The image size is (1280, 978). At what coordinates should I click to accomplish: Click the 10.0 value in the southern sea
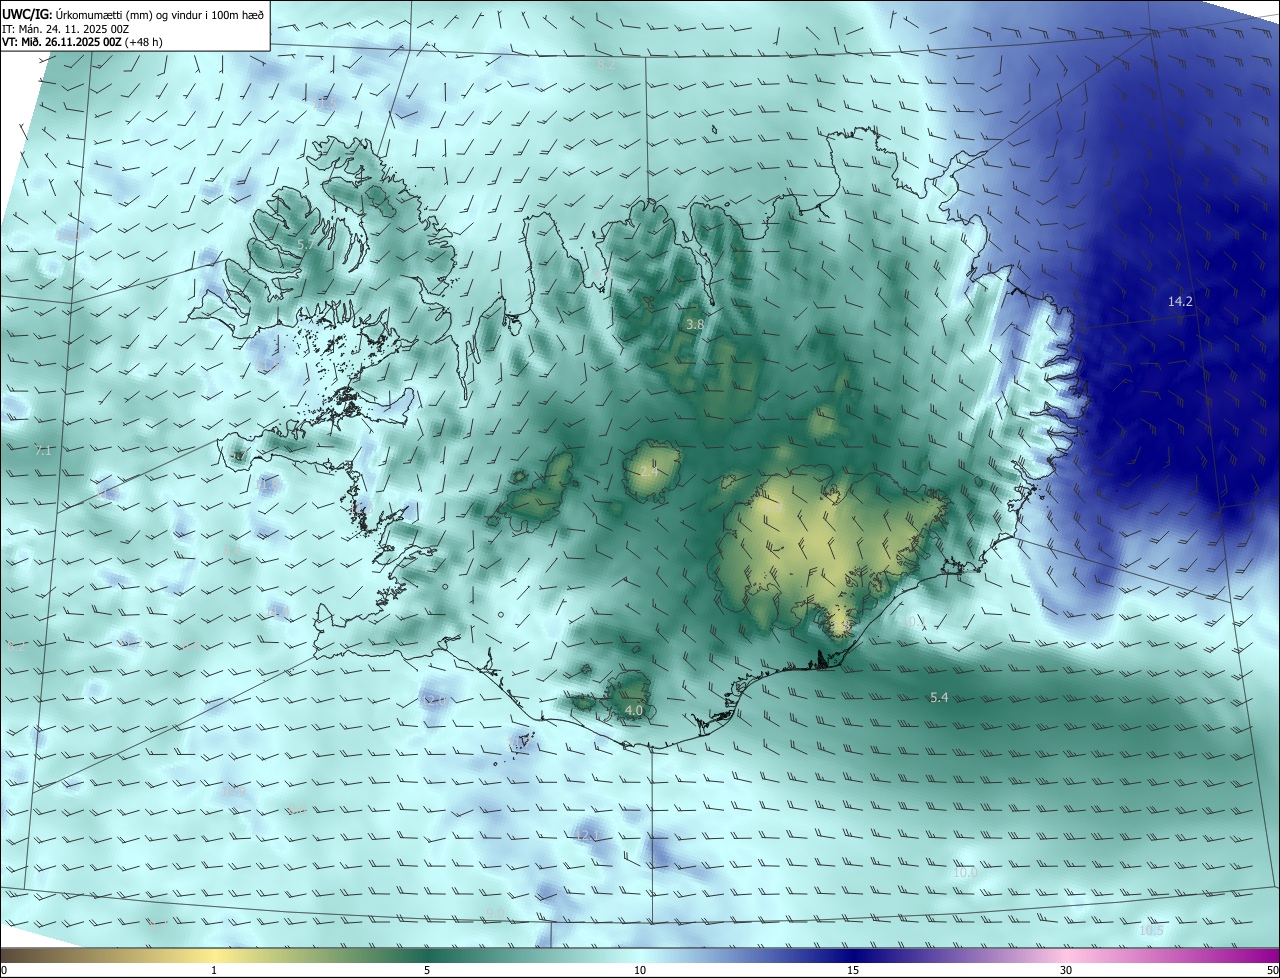click(965, 873)
